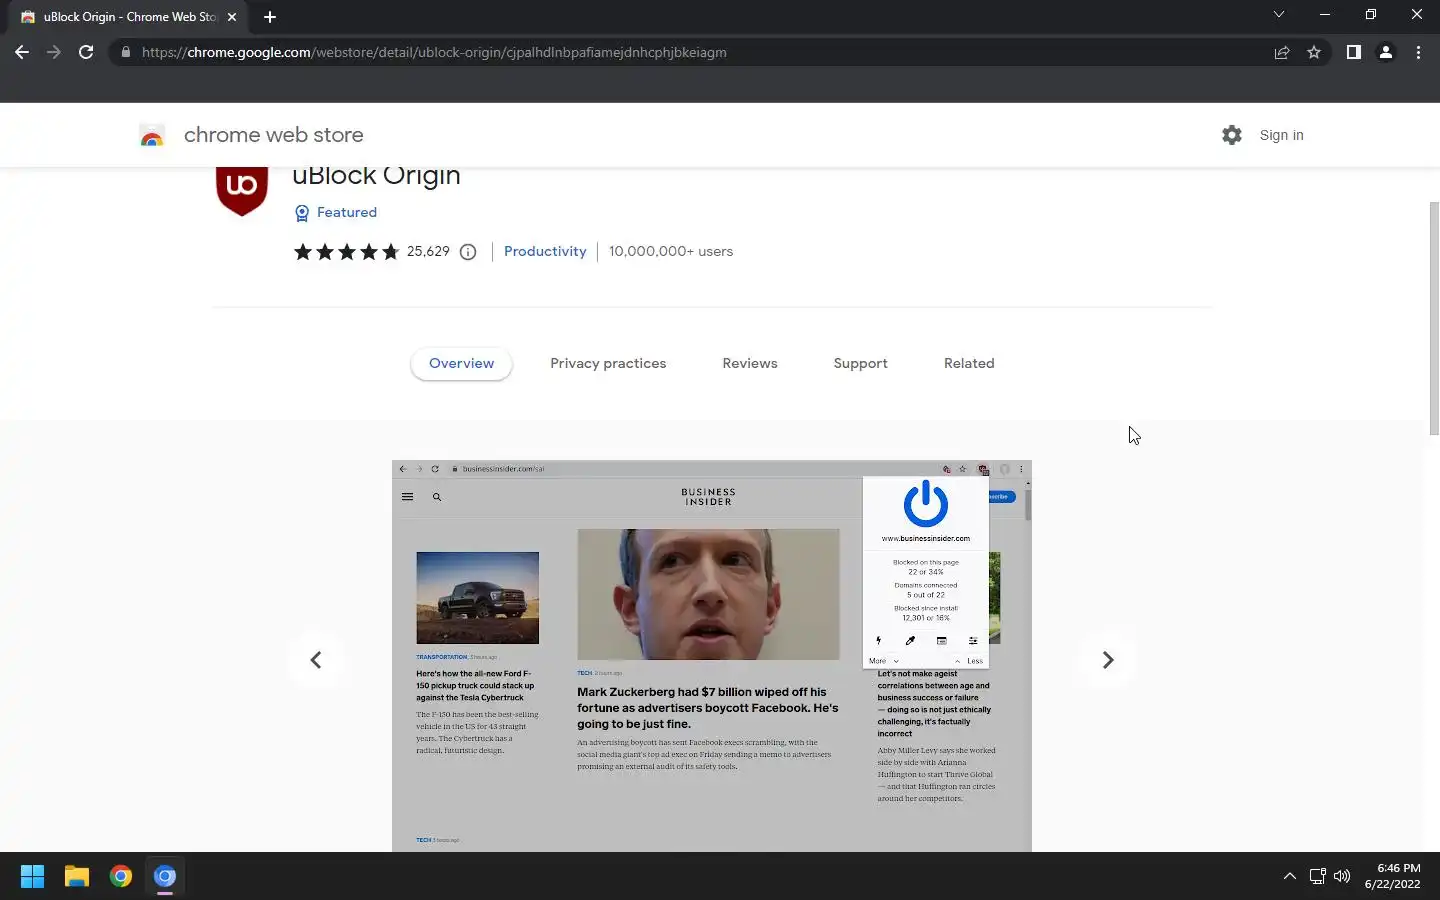This screenshot has height=900, width=1440.
Task: Click the chrome web store title
Action: click(x=273, y=135)
